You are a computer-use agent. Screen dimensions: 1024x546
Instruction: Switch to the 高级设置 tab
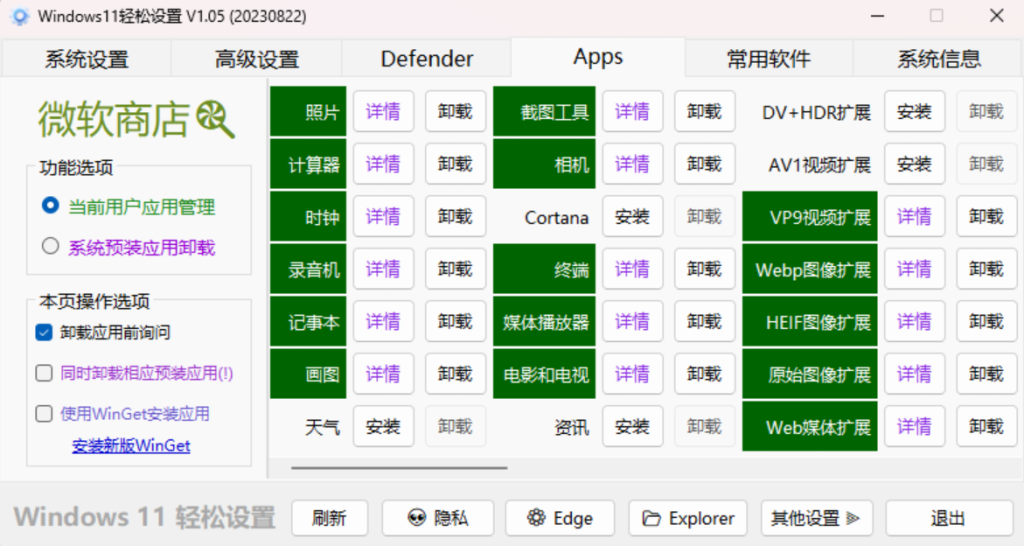257,59
